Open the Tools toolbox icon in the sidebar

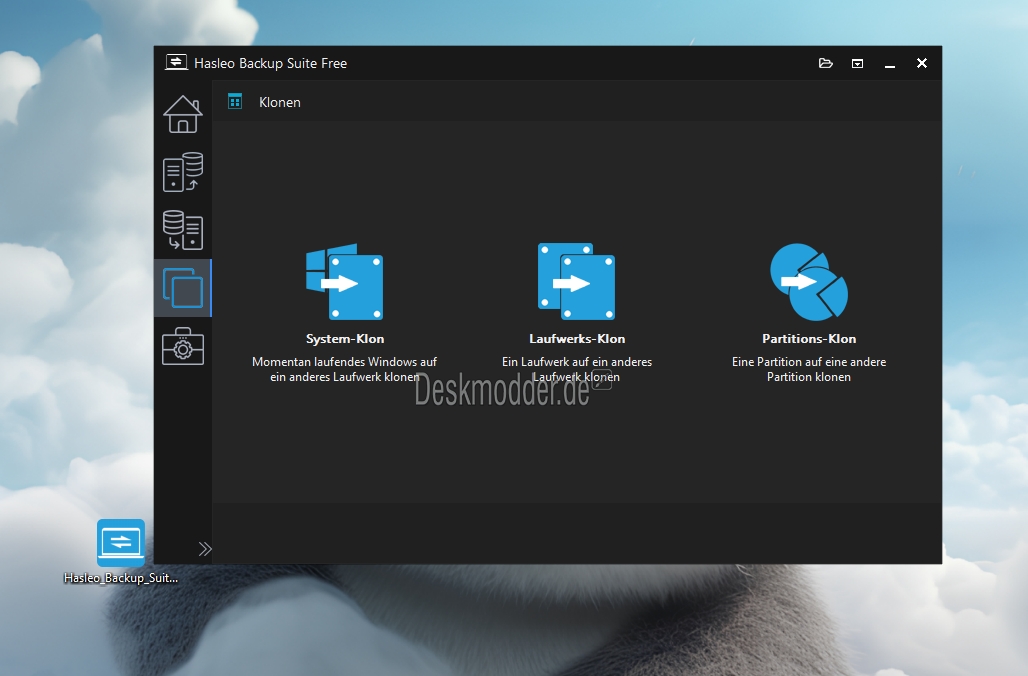tap(183, 346)
